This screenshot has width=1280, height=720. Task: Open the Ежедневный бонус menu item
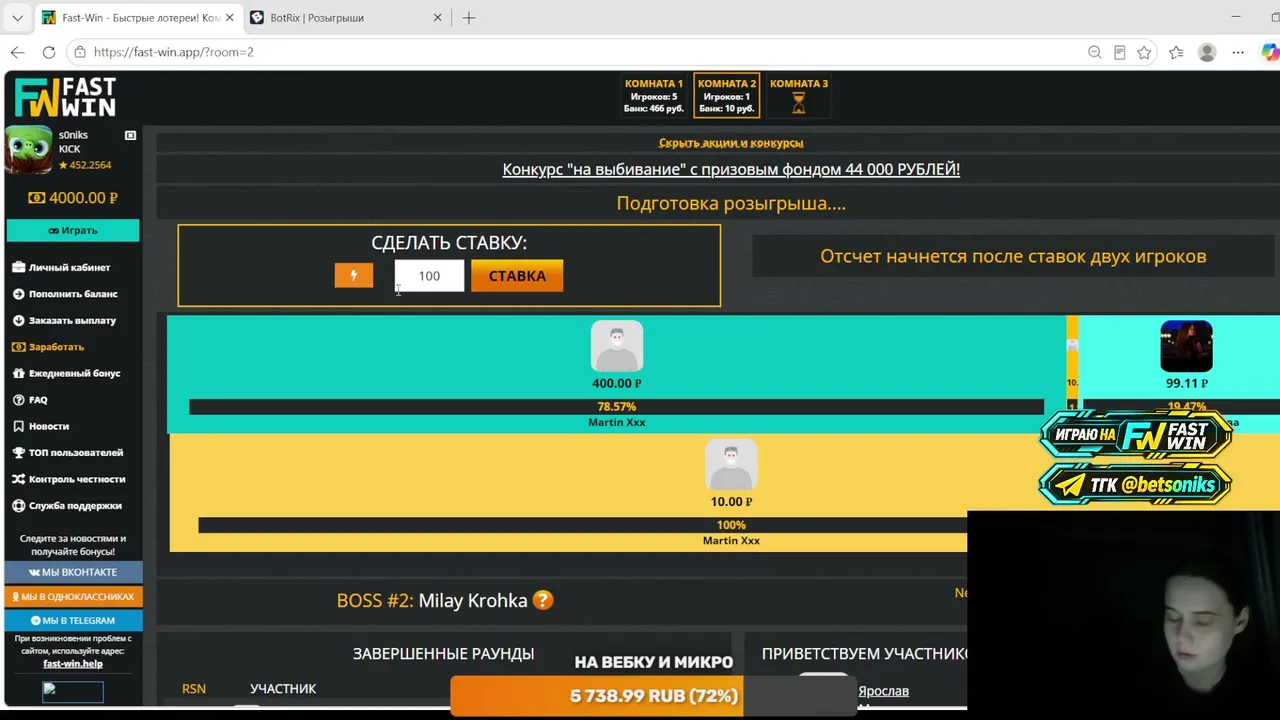[x=75, y=373]
